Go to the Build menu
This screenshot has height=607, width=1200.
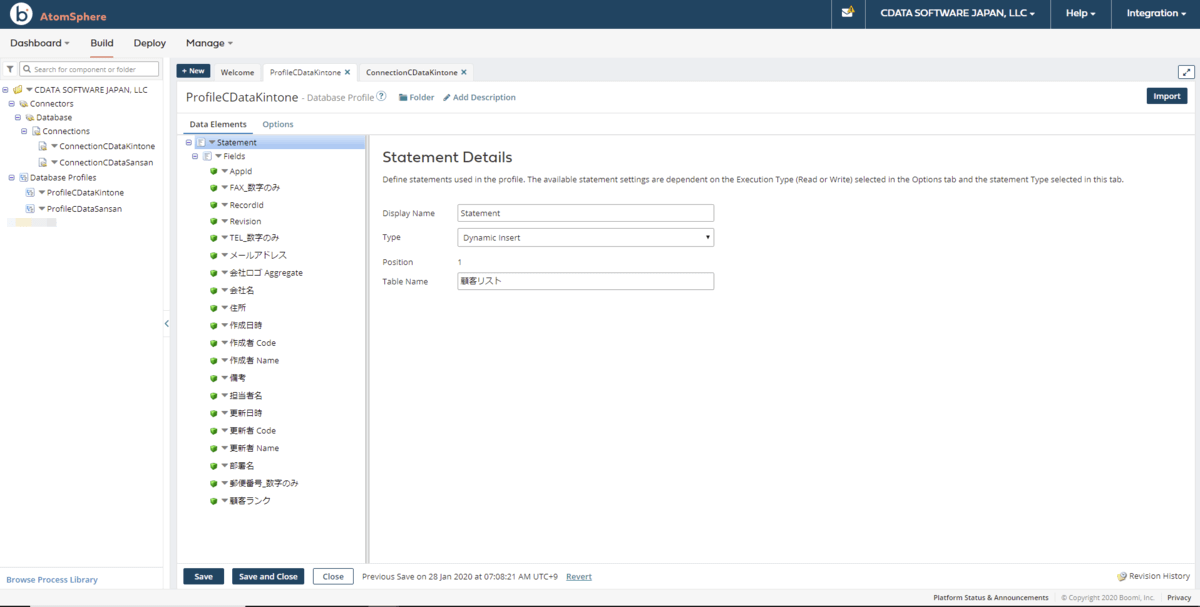tap(102, 43)
